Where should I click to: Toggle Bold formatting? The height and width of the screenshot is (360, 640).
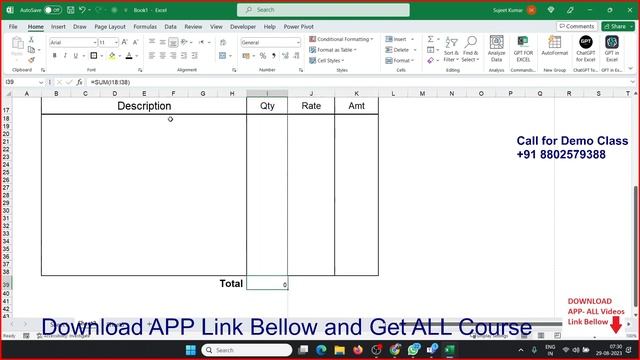click(x=54, y=56)
